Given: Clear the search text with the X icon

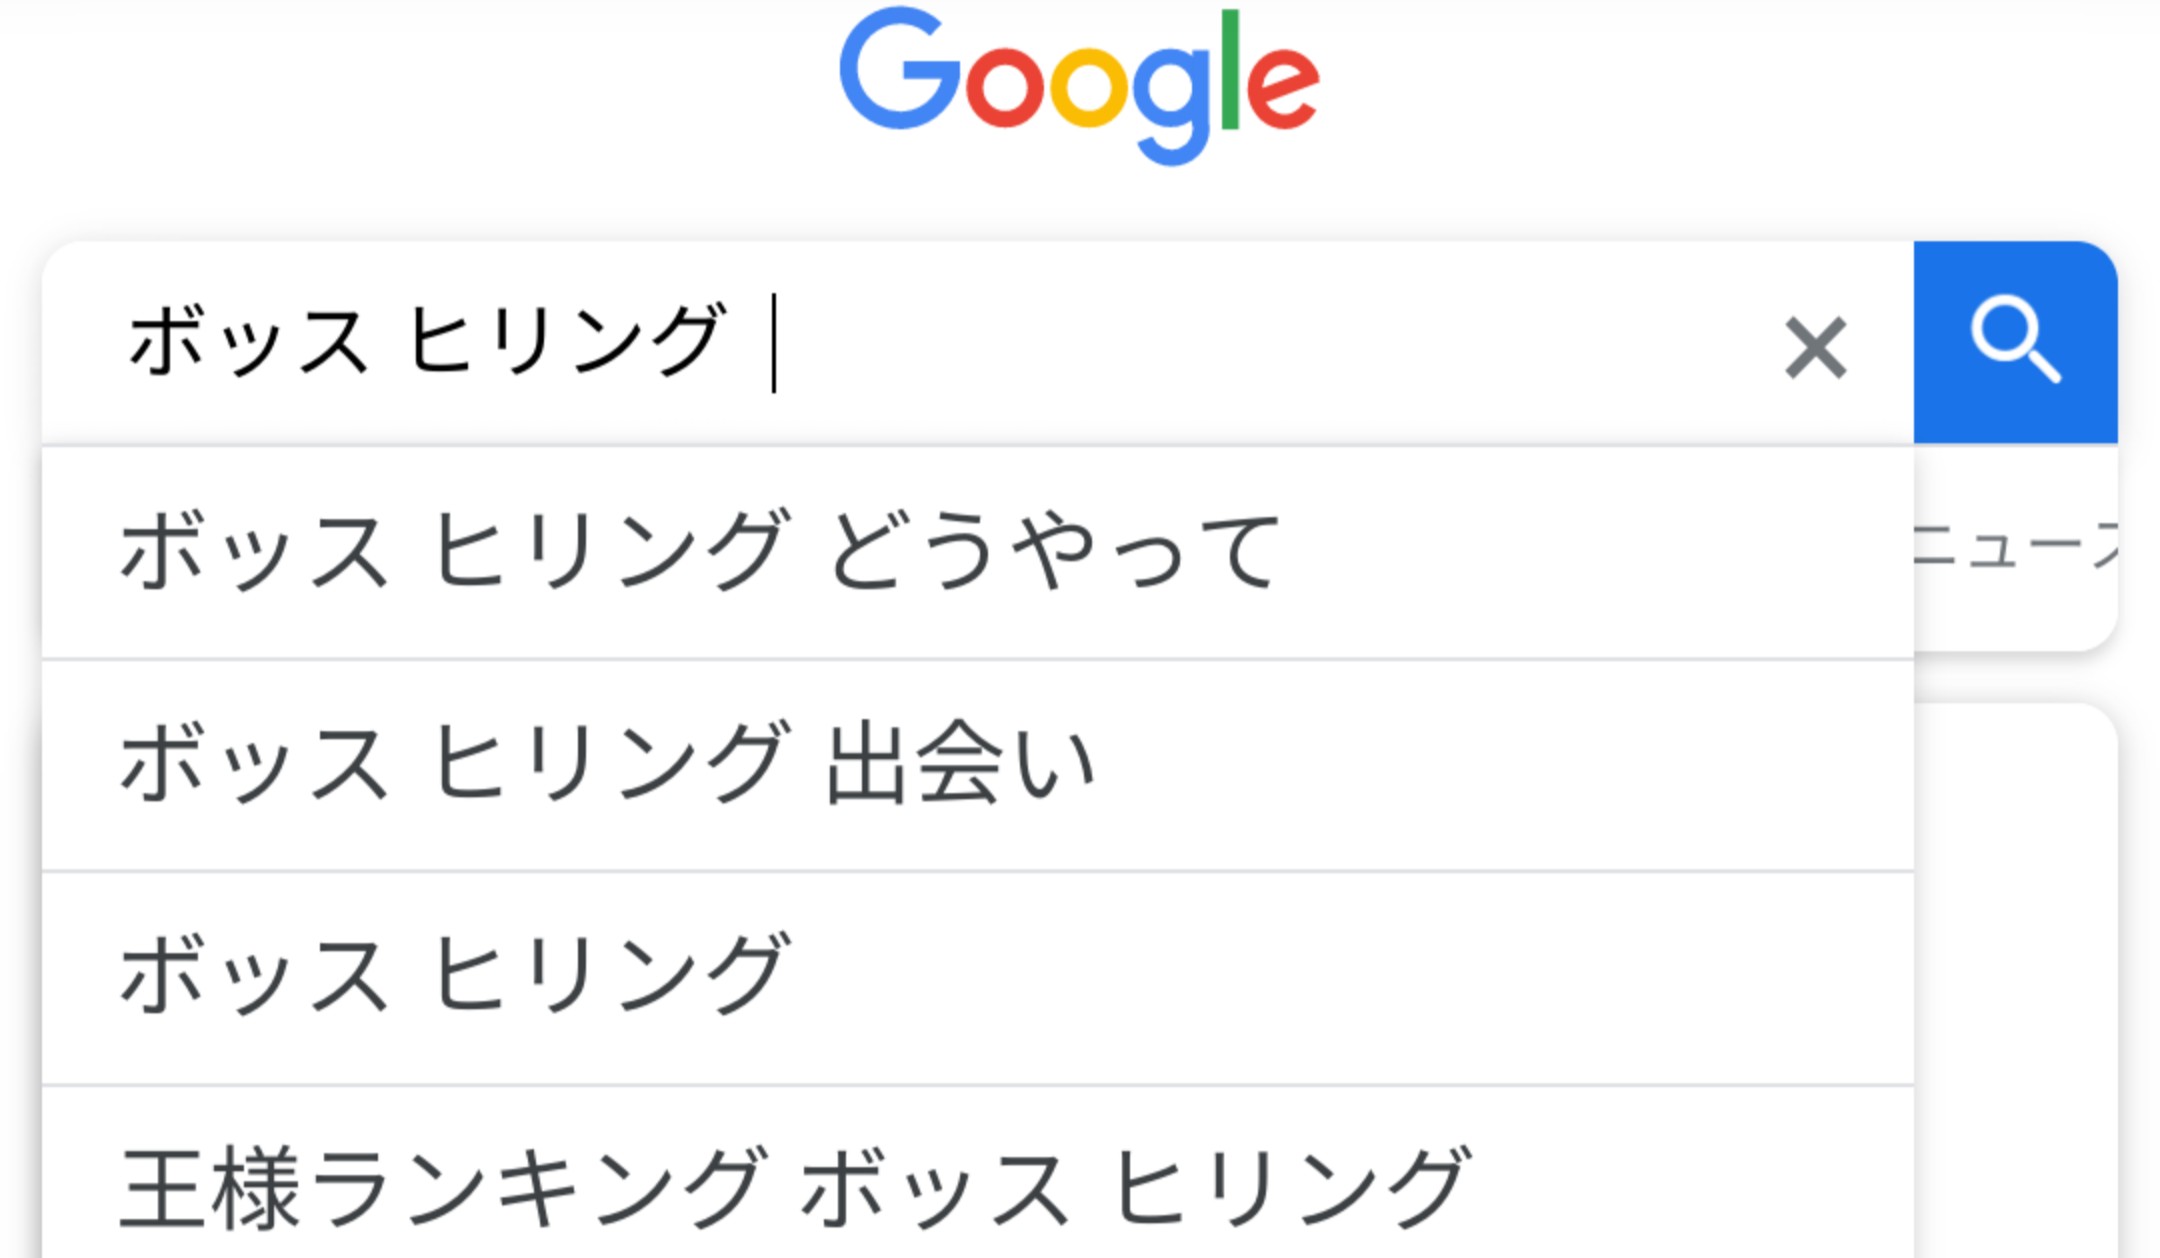Looking at the screenshot, I should point(1815,347).
